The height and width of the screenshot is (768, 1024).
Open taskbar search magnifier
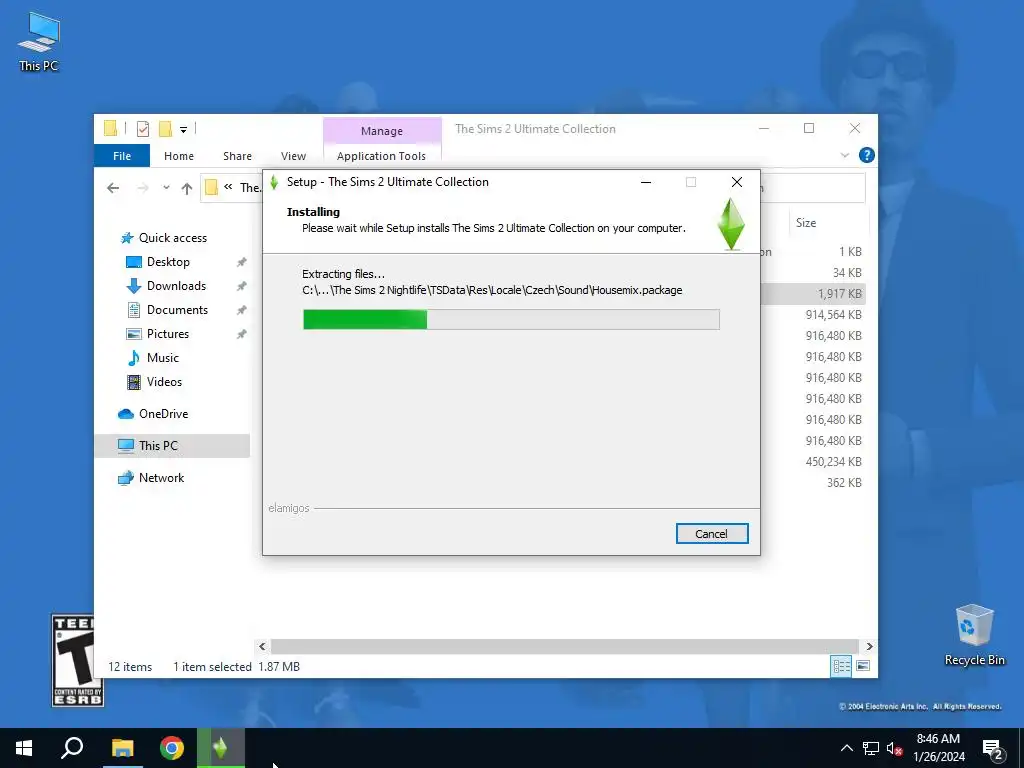[x=72, y=748]
